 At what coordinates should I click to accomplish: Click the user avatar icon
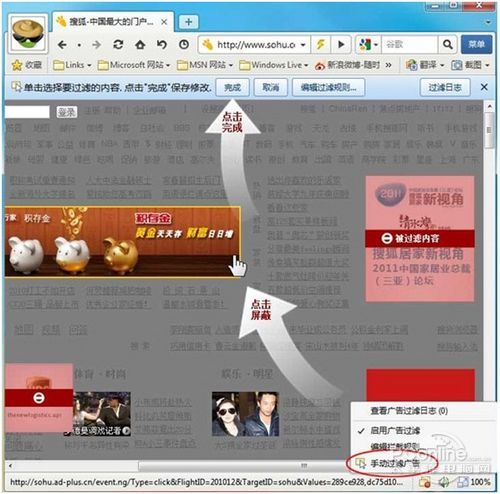pos(28,33)
